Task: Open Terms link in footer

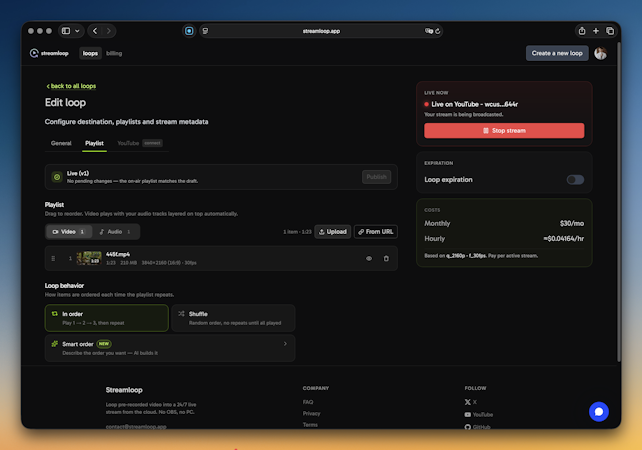Action: pos(310,425)
